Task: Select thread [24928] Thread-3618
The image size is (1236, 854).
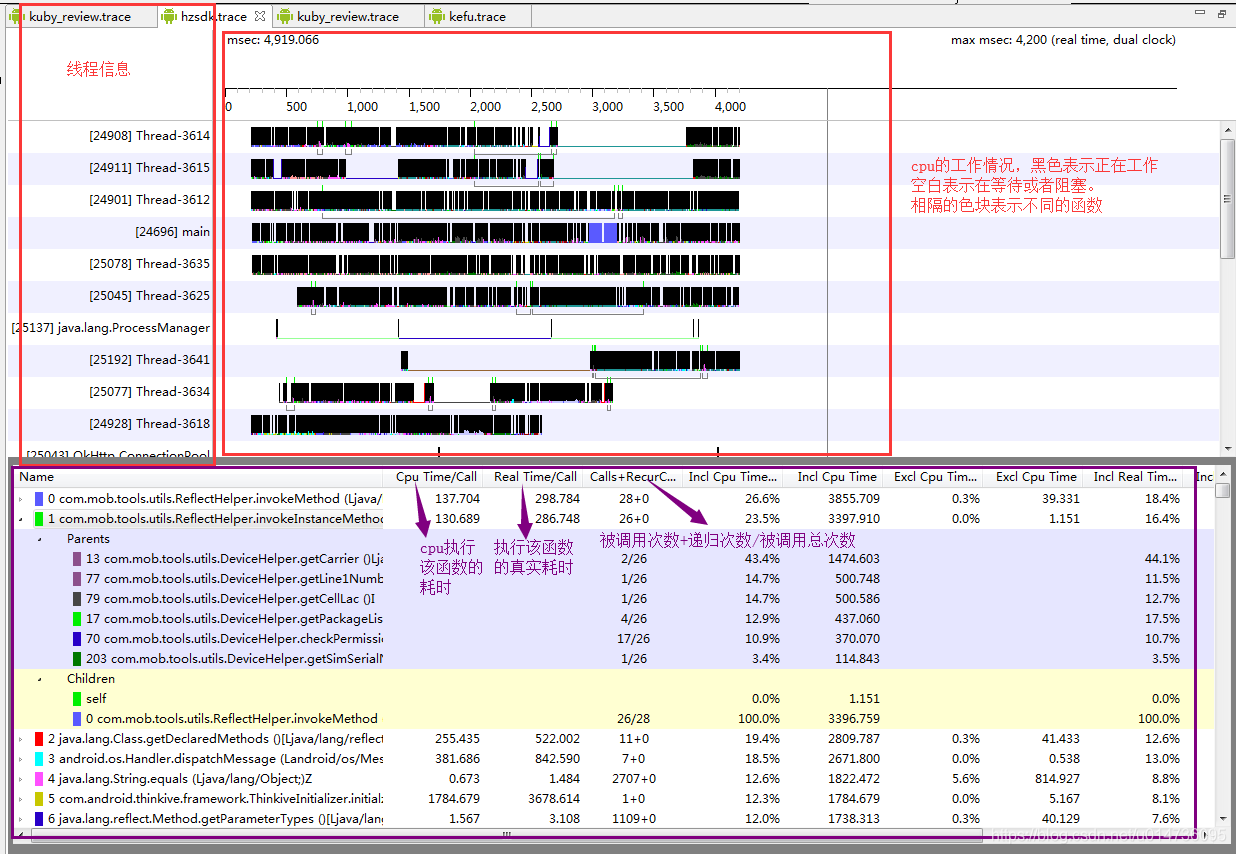Action: click(x=149, y=424)
